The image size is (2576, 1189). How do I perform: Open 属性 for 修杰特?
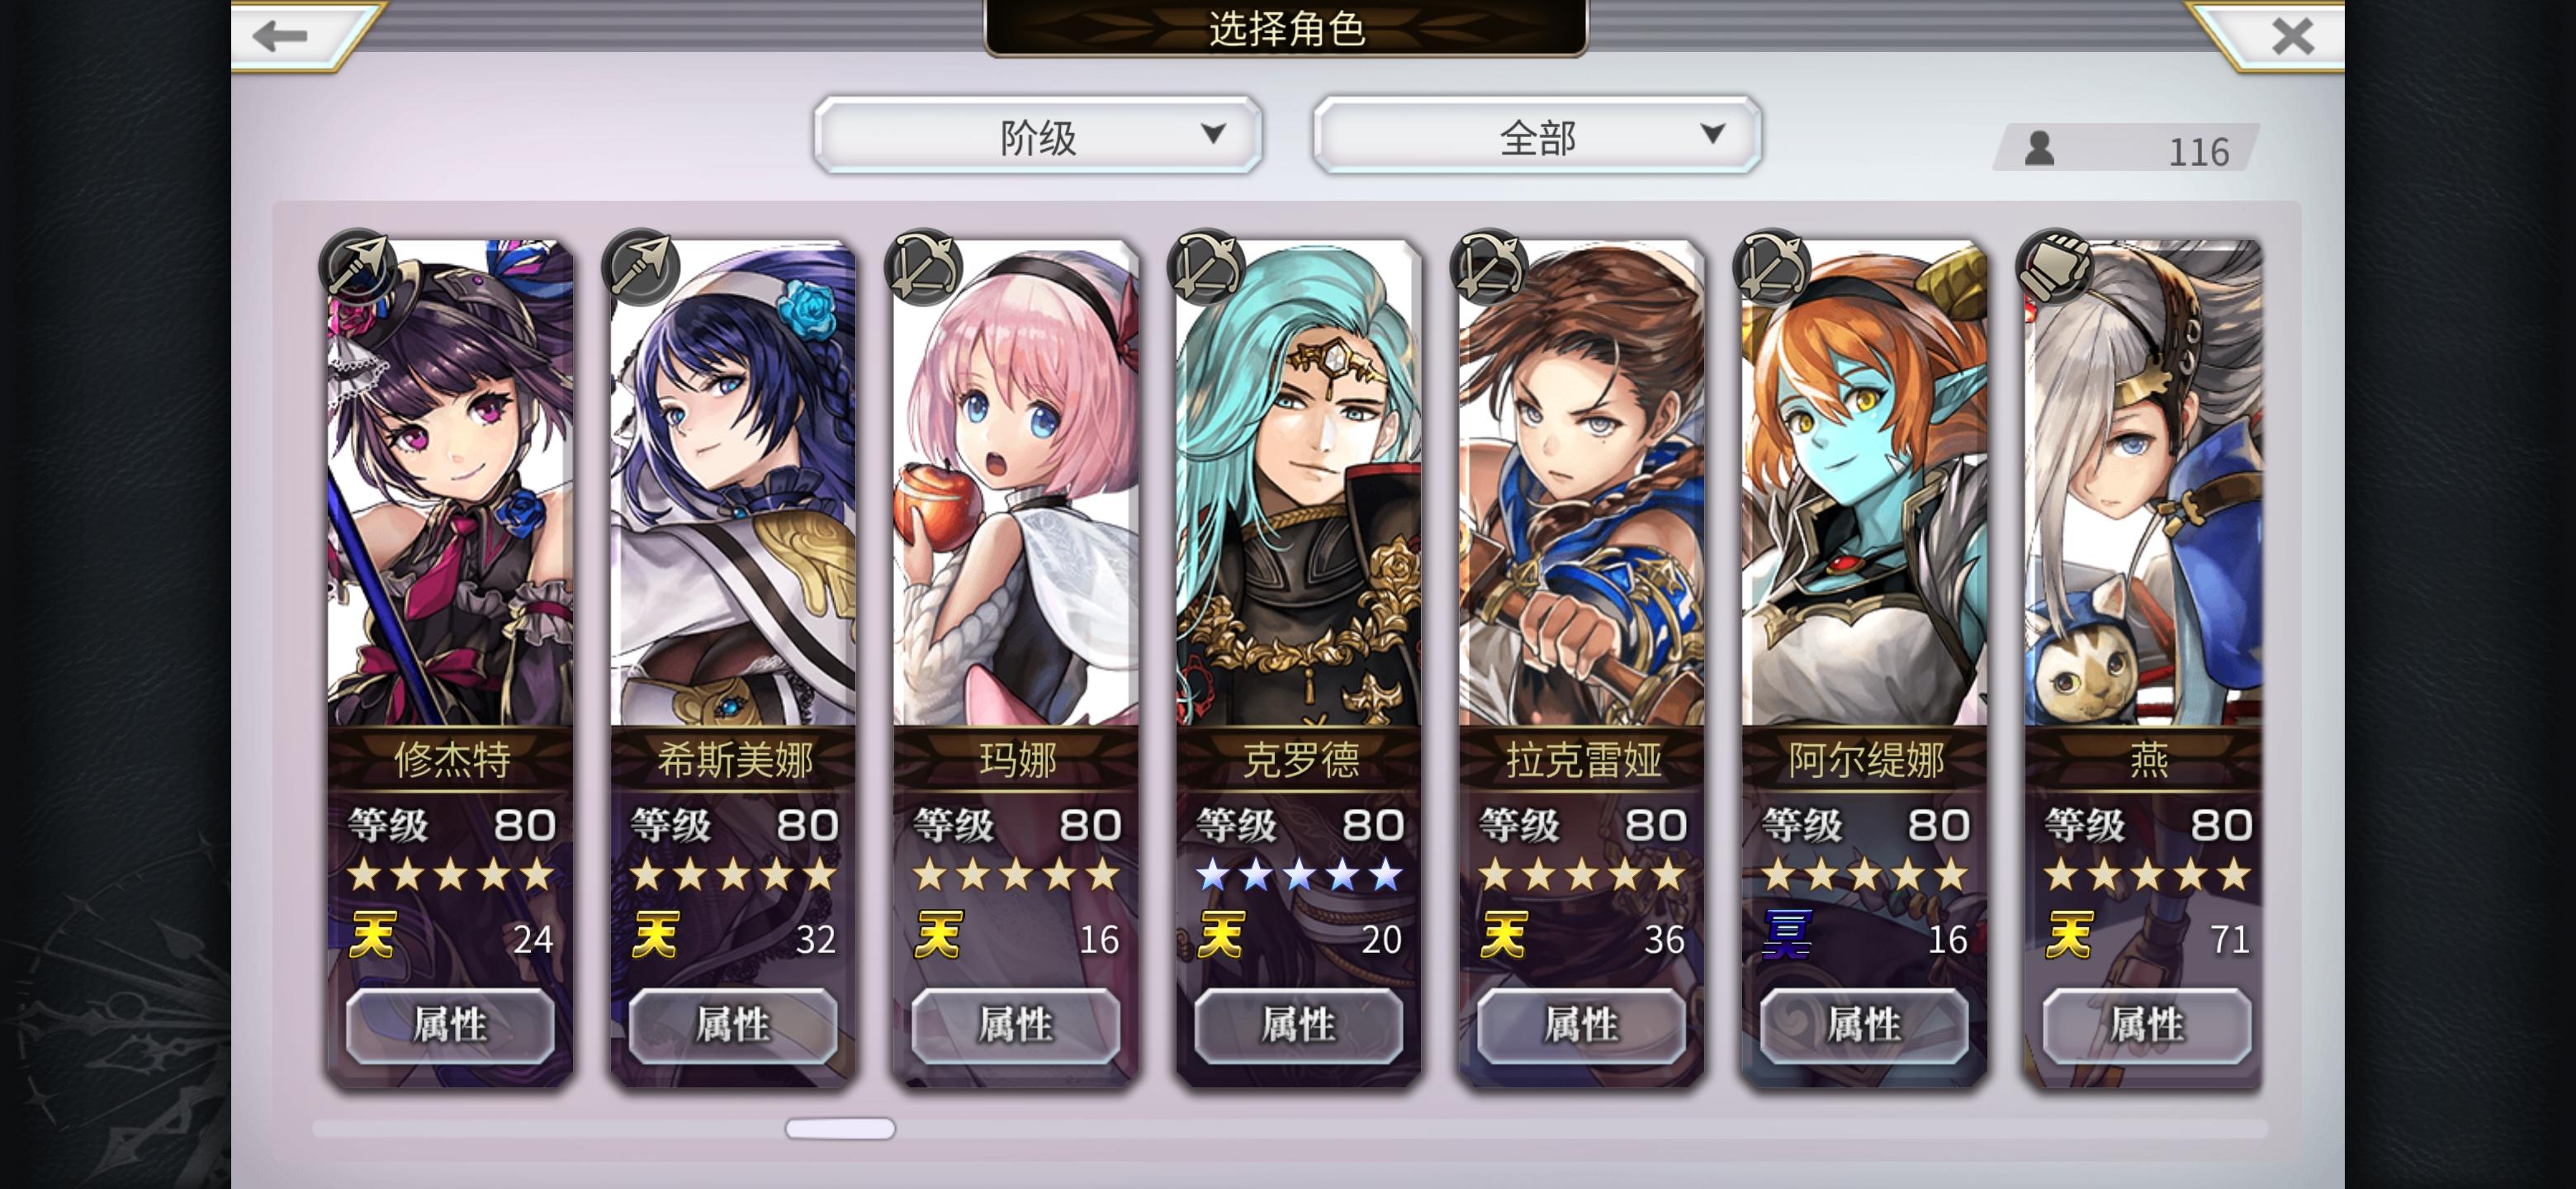450,1025
